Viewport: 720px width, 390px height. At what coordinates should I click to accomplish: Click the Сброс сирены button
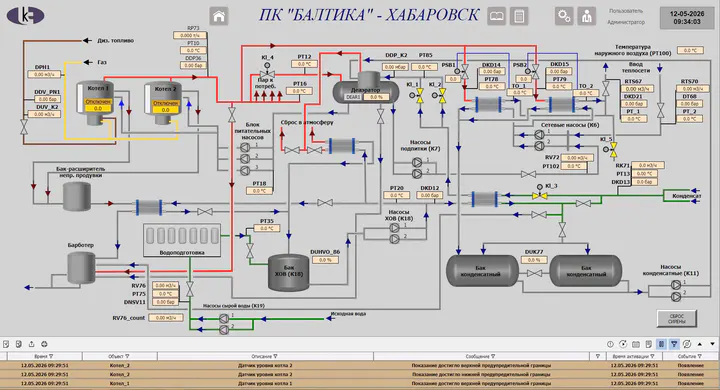(677, 318)
